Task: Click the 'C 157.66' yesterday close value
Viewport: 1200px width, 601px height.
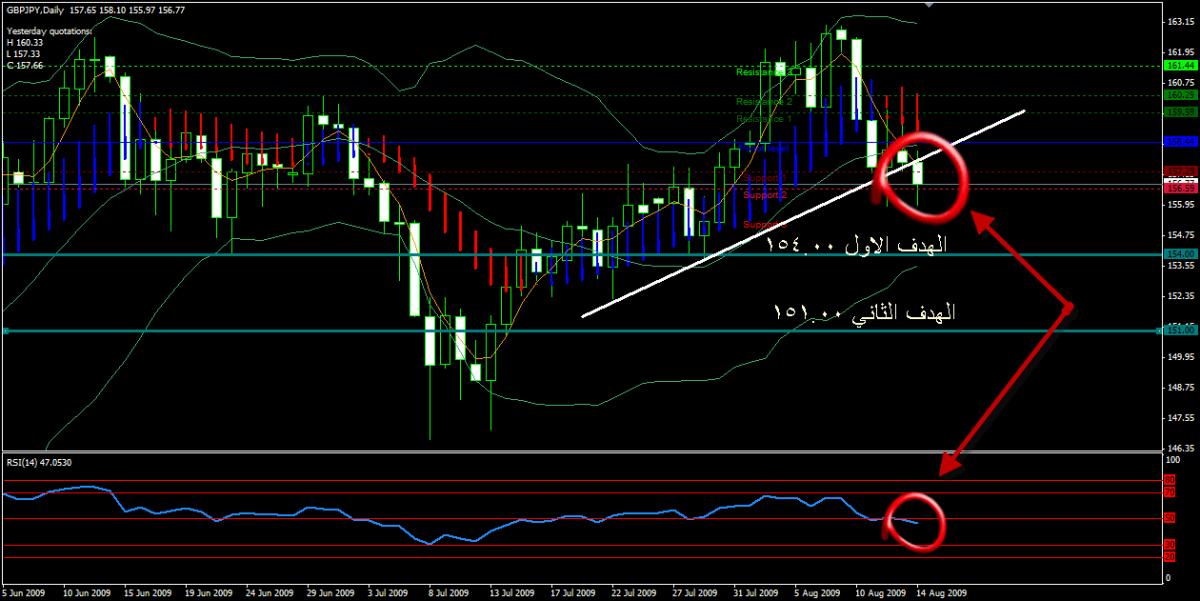Action: 25,64
